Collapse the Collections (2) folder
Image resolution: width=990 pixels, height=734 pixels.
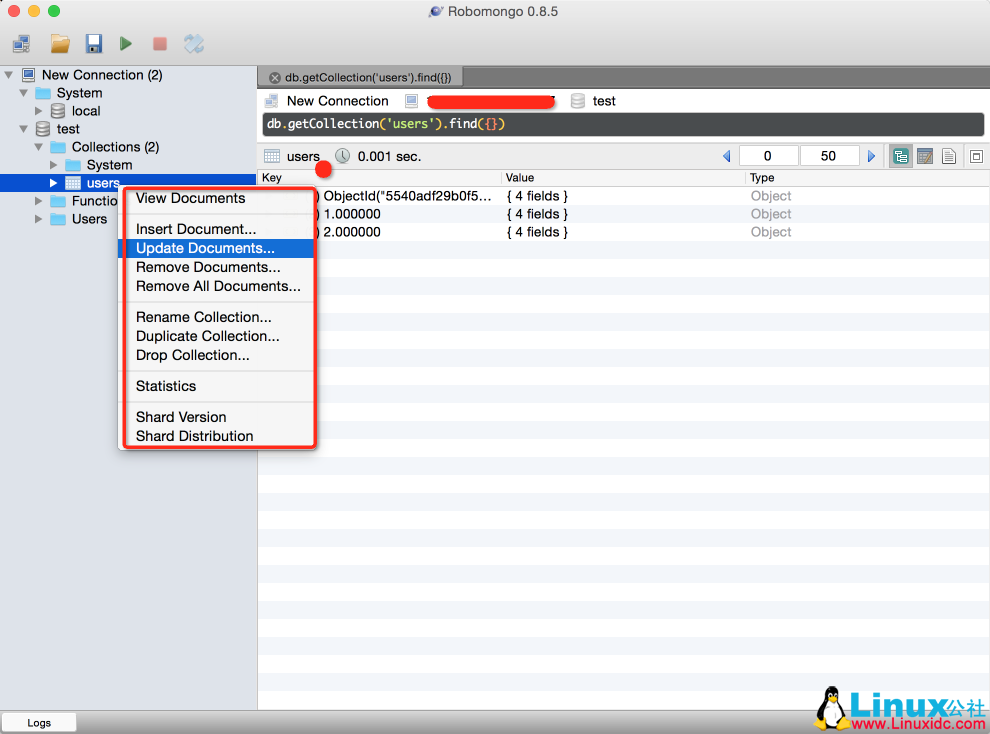coord(39,147)
